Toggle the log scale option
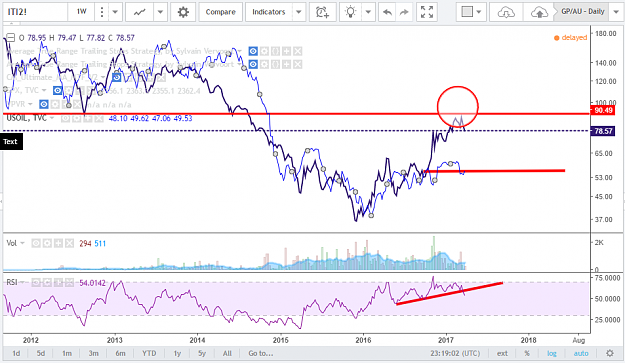 (552, 353)
